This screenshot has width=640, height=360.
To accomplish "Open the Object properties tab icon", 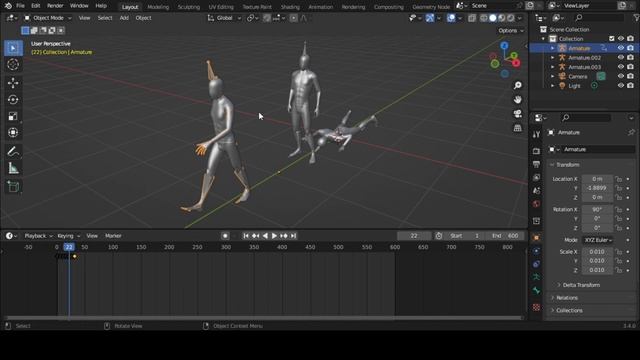I will coord(536,238).
